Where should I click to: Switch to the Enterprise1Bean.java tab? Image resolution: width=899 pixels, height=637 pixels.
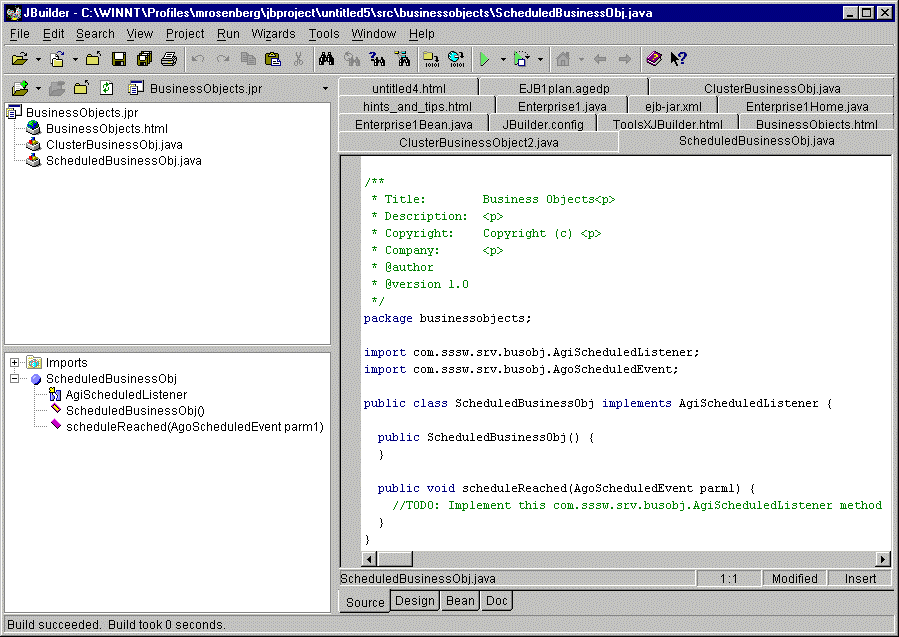click(x=413, y=124)
